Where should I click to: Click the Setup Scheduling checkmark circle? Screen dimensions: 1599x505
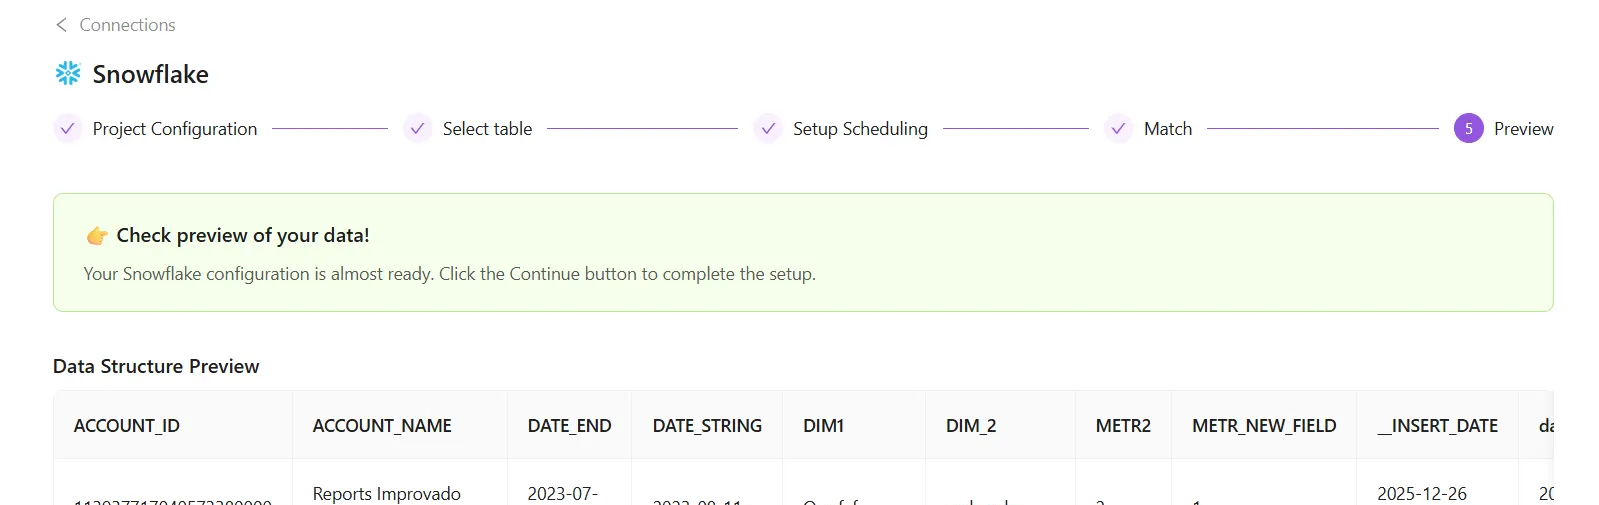[768, 129]
